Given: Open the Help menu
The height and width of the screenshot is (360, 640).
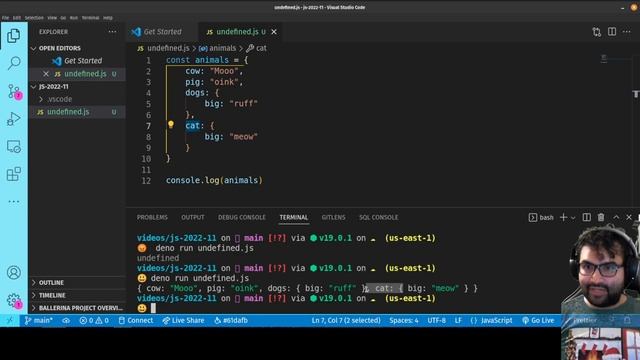Looking at the screenshot, I should click(x=108, y=18).
